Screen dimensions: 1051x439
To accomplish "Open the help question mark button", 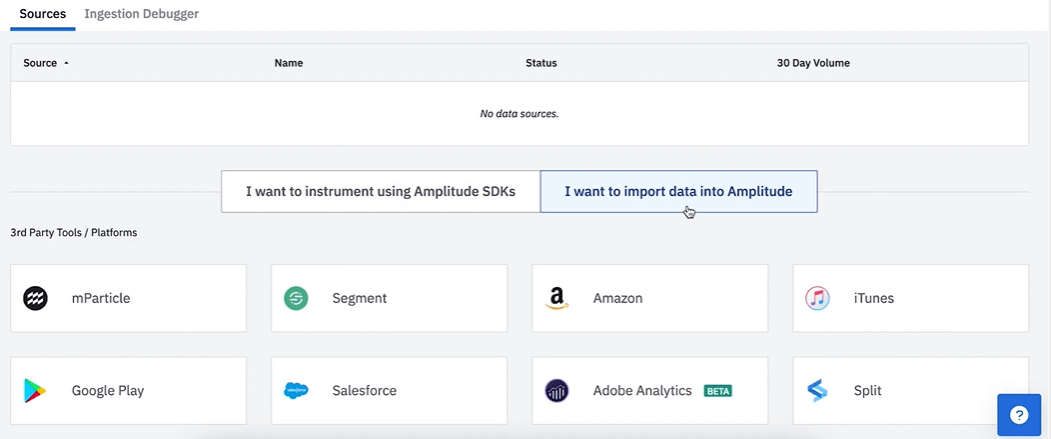I will (x=1019, y=415).
